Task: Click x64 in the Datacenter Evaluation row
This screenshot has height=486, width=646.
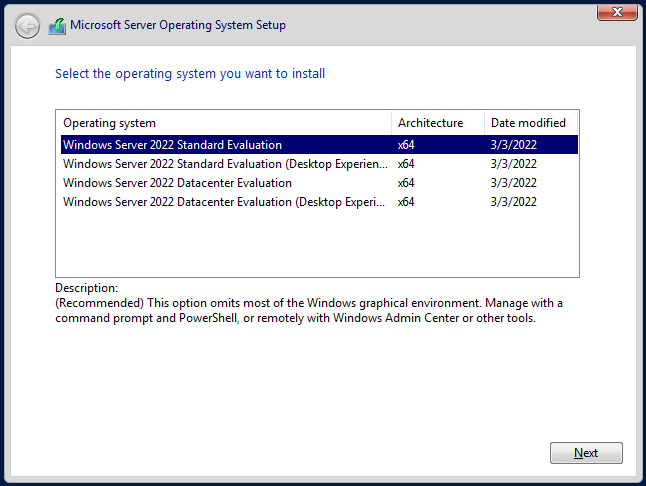Action: (x=406, y=182)
